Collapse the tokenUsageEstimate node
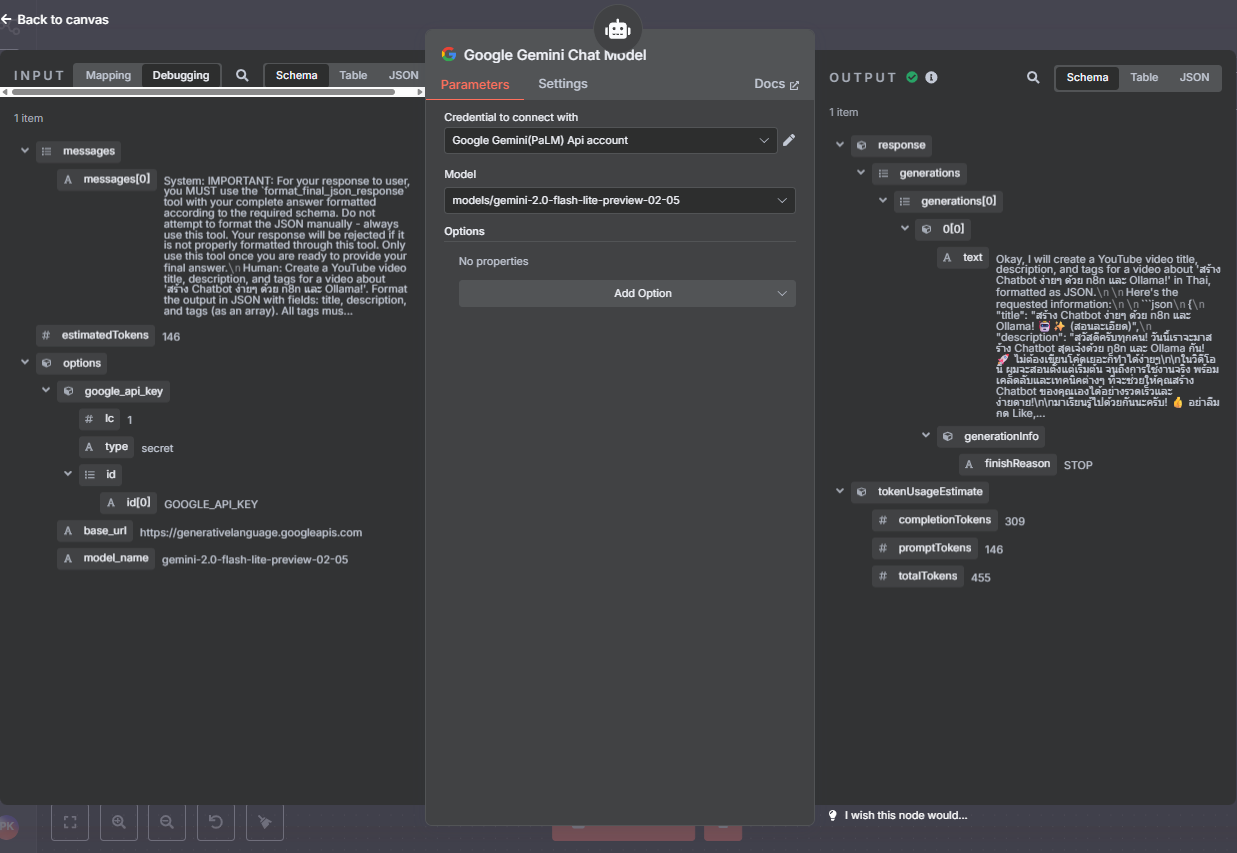 pos(841,492)
